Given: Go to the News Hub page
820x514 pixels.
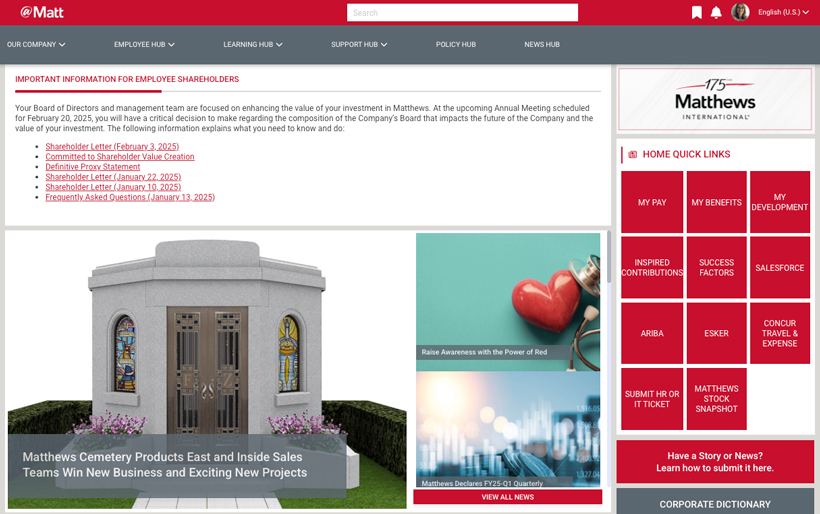Looking at the screenshot, I should click(541, 44).
